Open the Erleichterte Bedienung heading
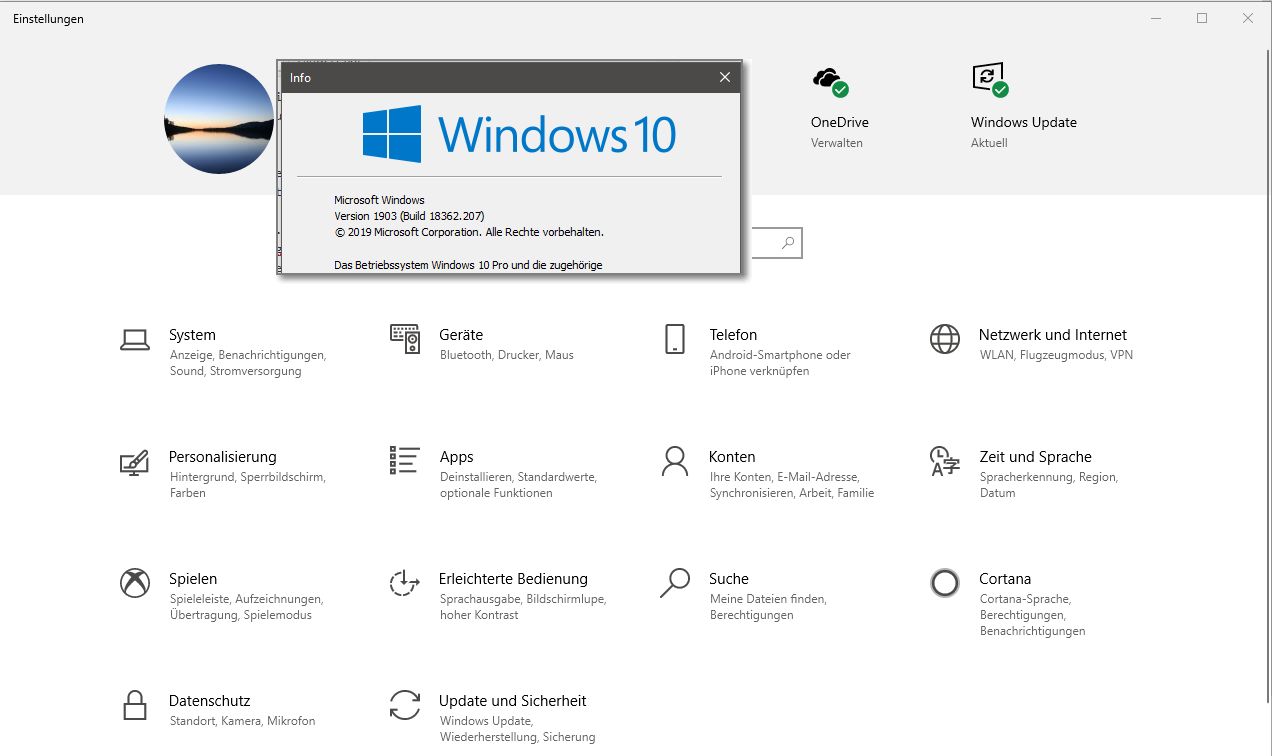1272x756 pixels. [513, 579]
